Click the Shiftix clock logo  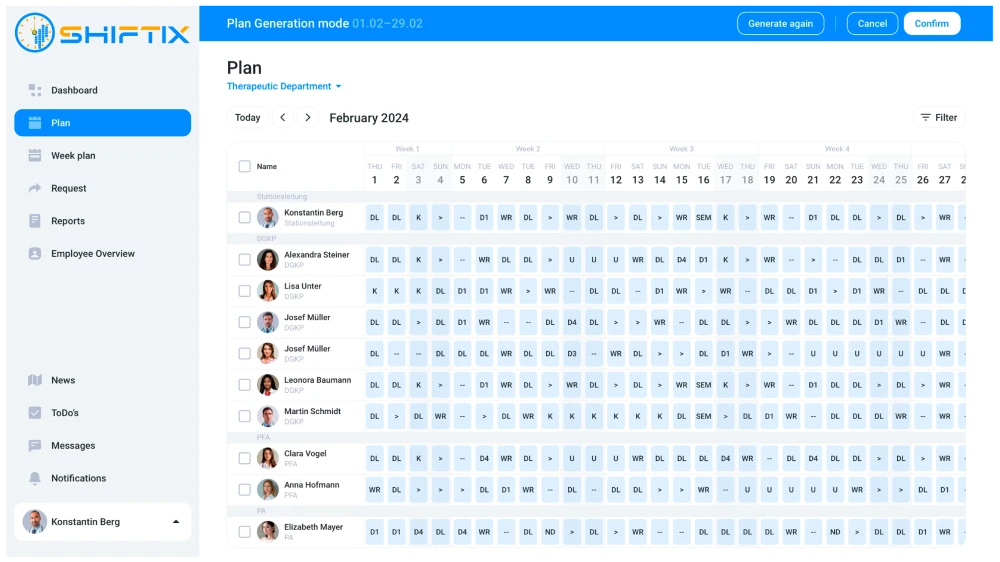pos(34,33)
